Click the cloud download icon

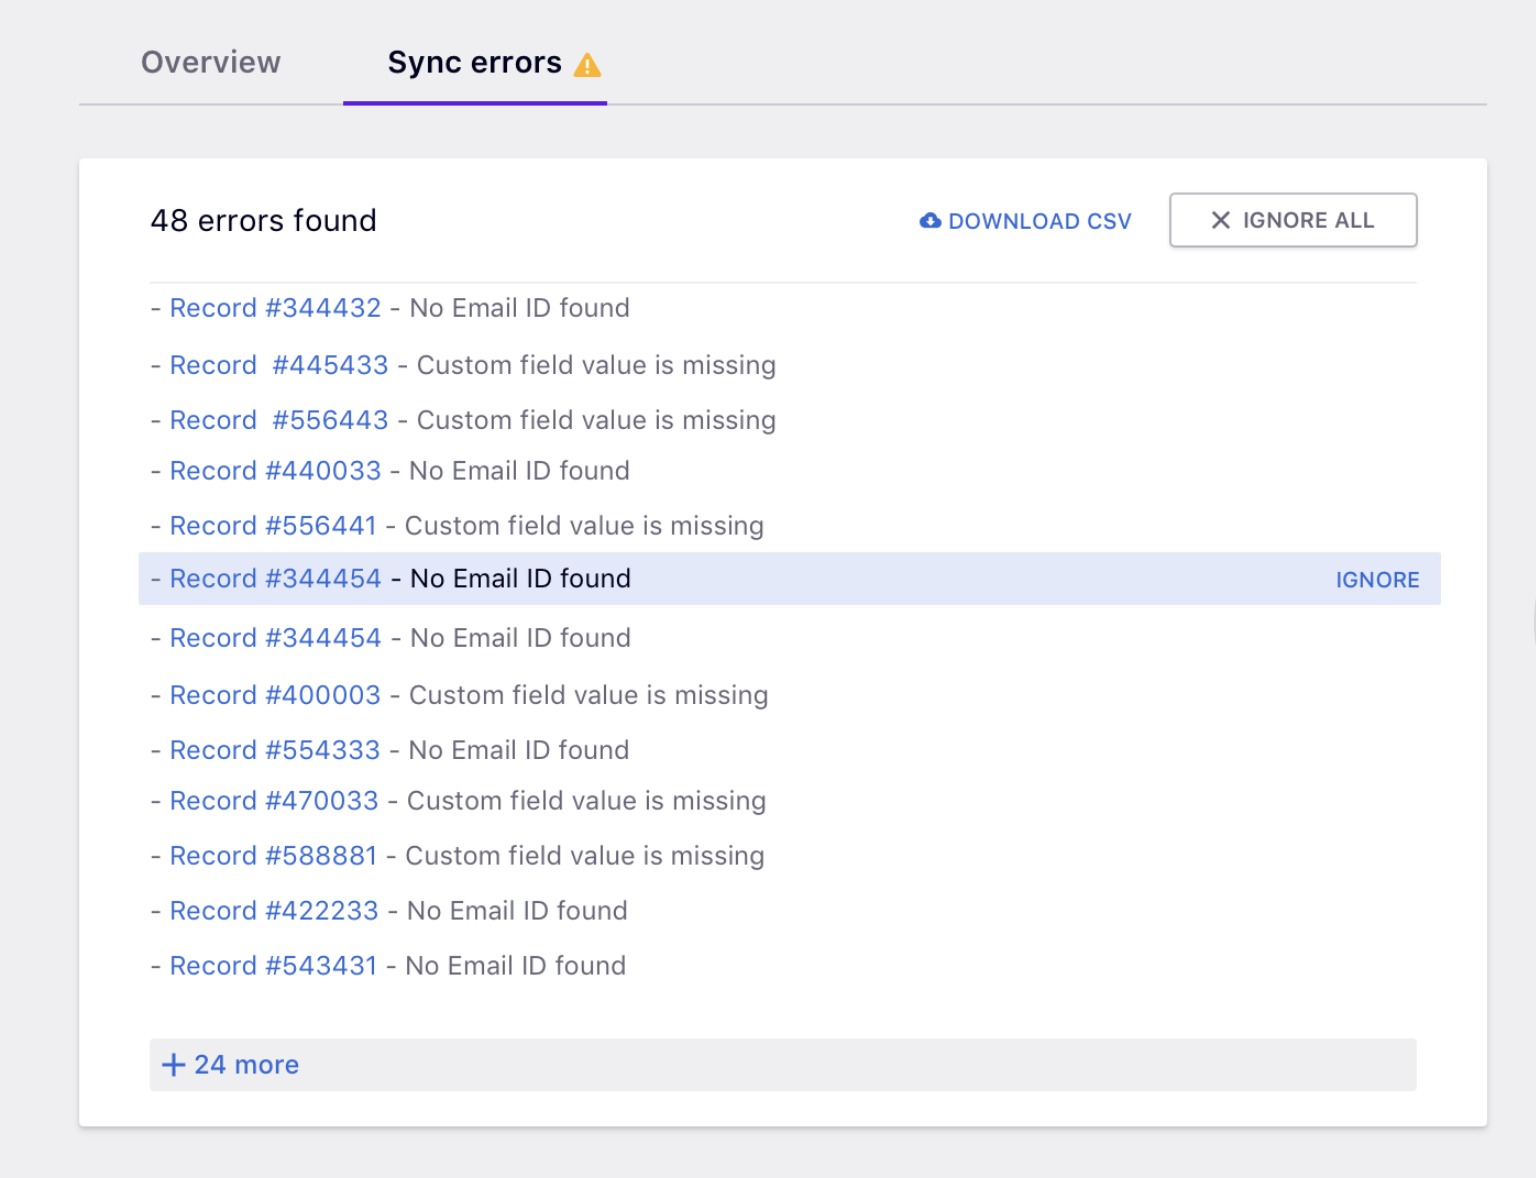(x=930, y=221)
